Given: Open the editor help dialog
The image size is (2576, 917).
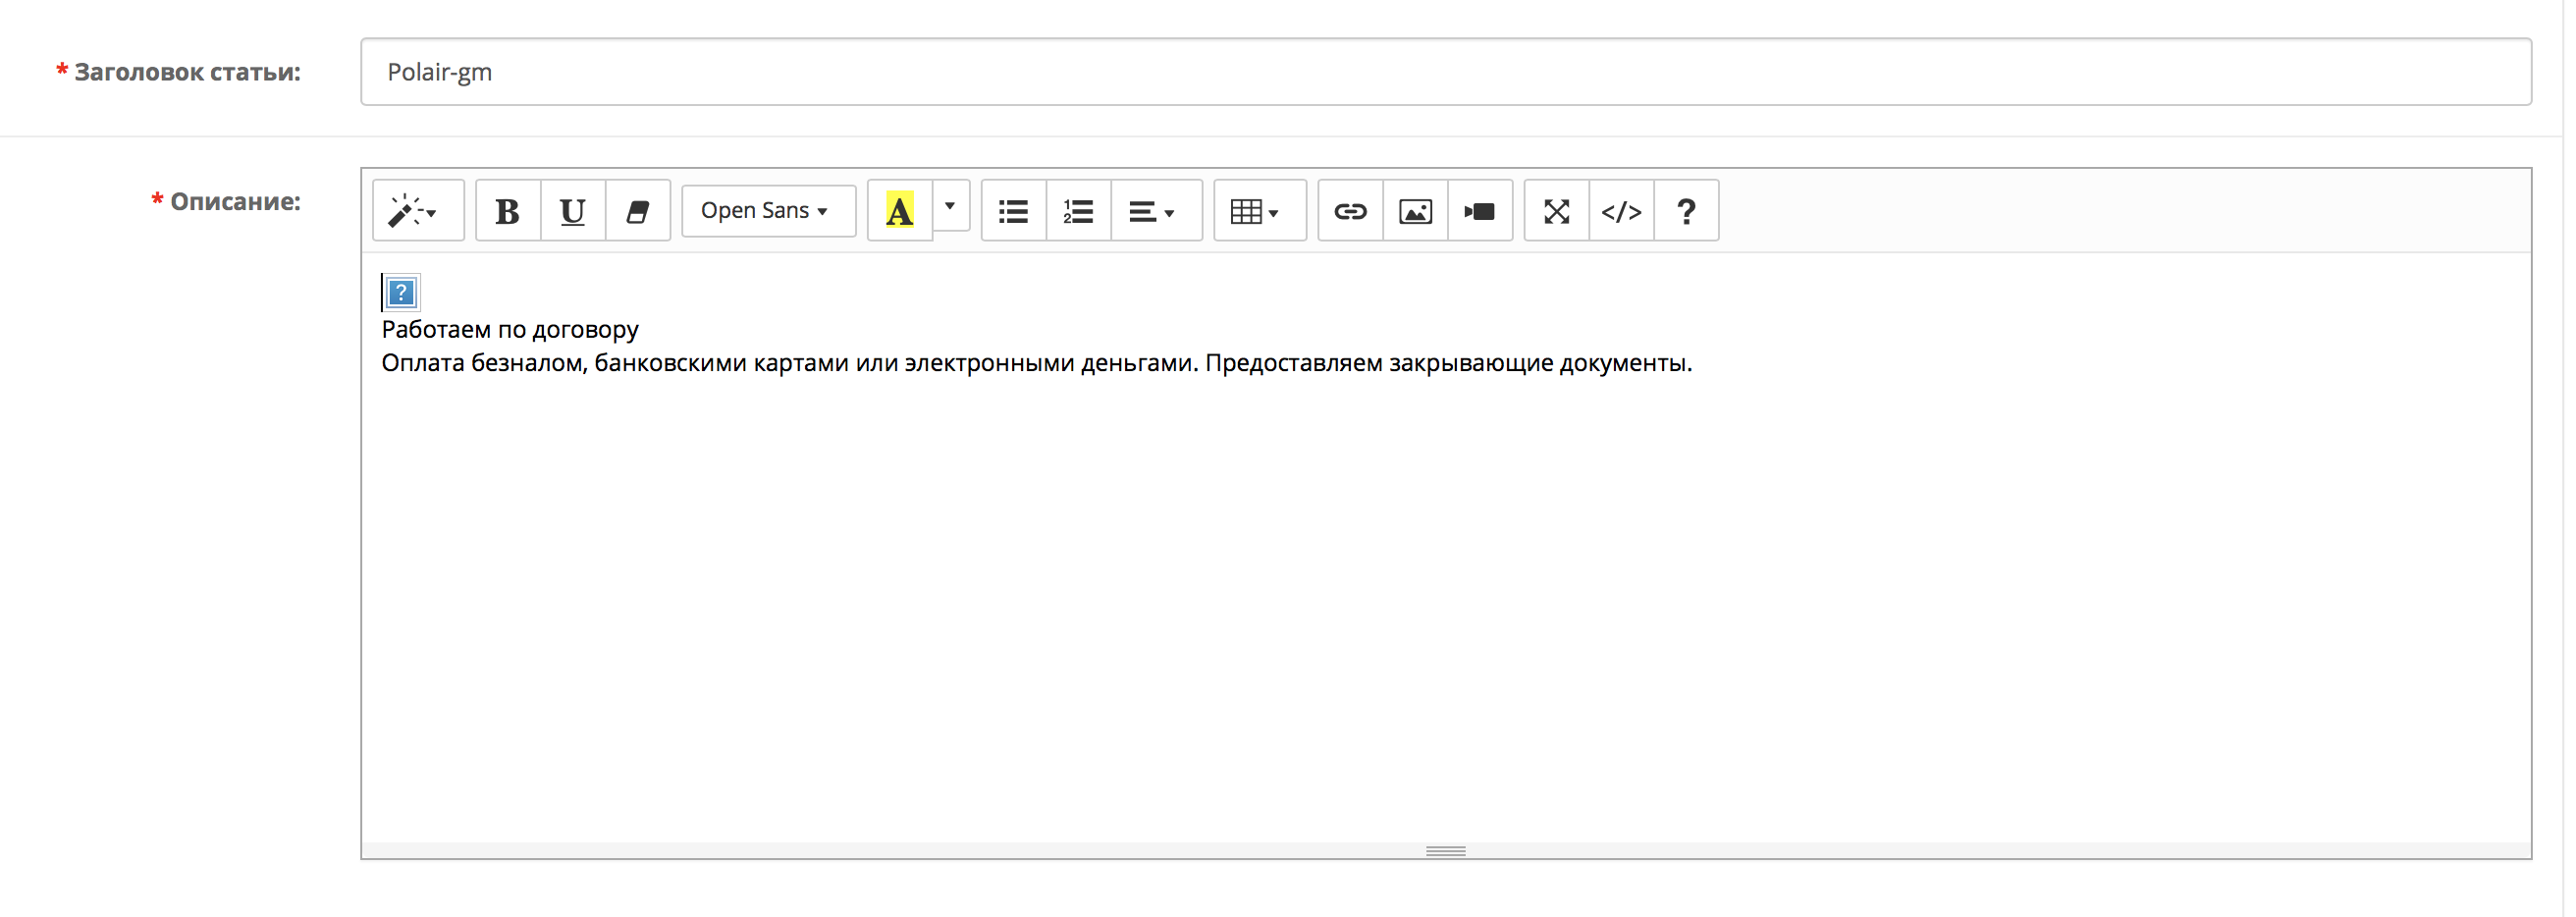Looking at the screenshot, I should pos(1686,211).
